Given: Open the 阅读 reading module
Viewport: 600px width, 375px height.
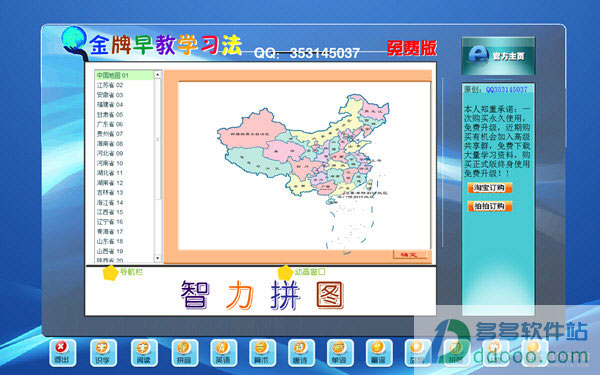Looking at the screenshot, I should click(x=144, y=352).
